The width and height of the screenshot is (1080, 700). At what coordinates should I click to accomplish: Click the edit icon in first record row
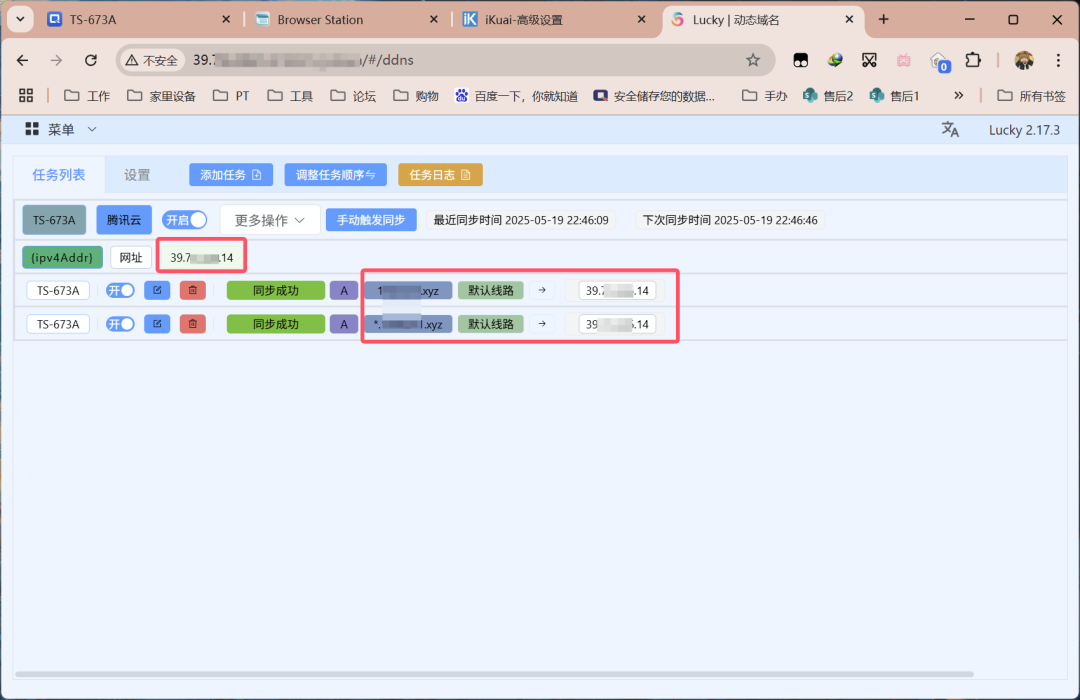[157, 291]
